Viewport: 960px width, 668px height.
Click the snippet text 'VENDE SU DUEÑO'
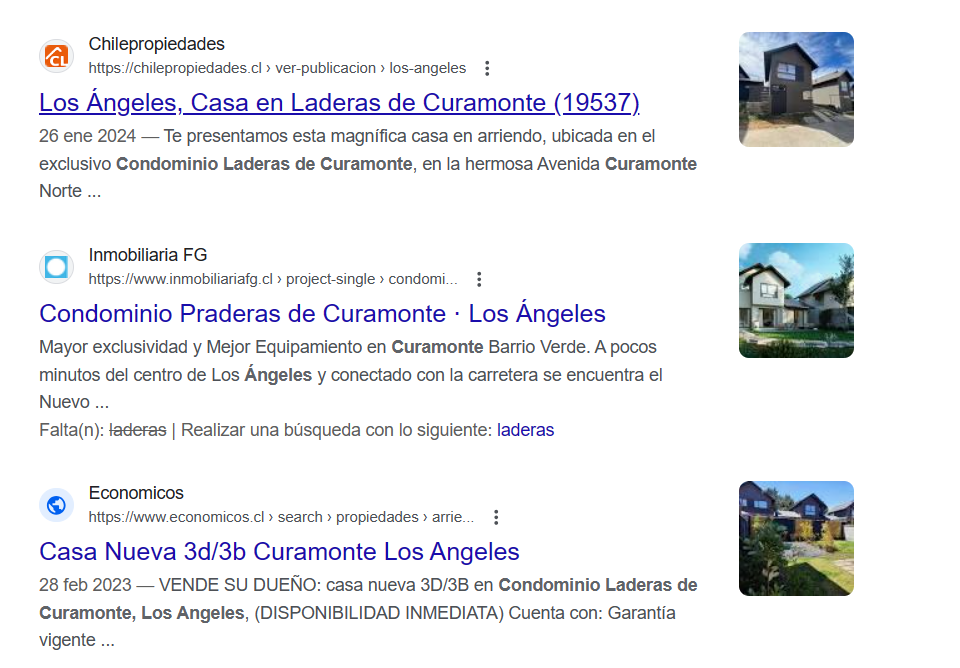coord(238,585)
